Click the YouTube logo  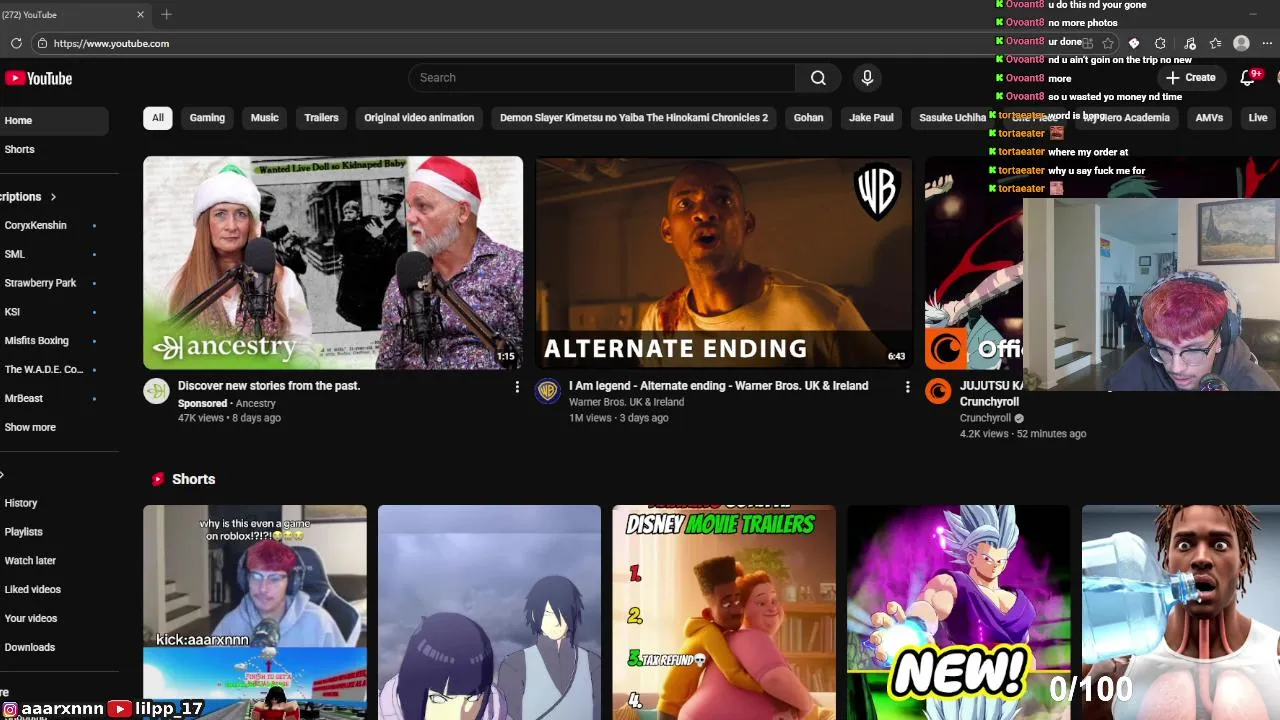point(38,78)
